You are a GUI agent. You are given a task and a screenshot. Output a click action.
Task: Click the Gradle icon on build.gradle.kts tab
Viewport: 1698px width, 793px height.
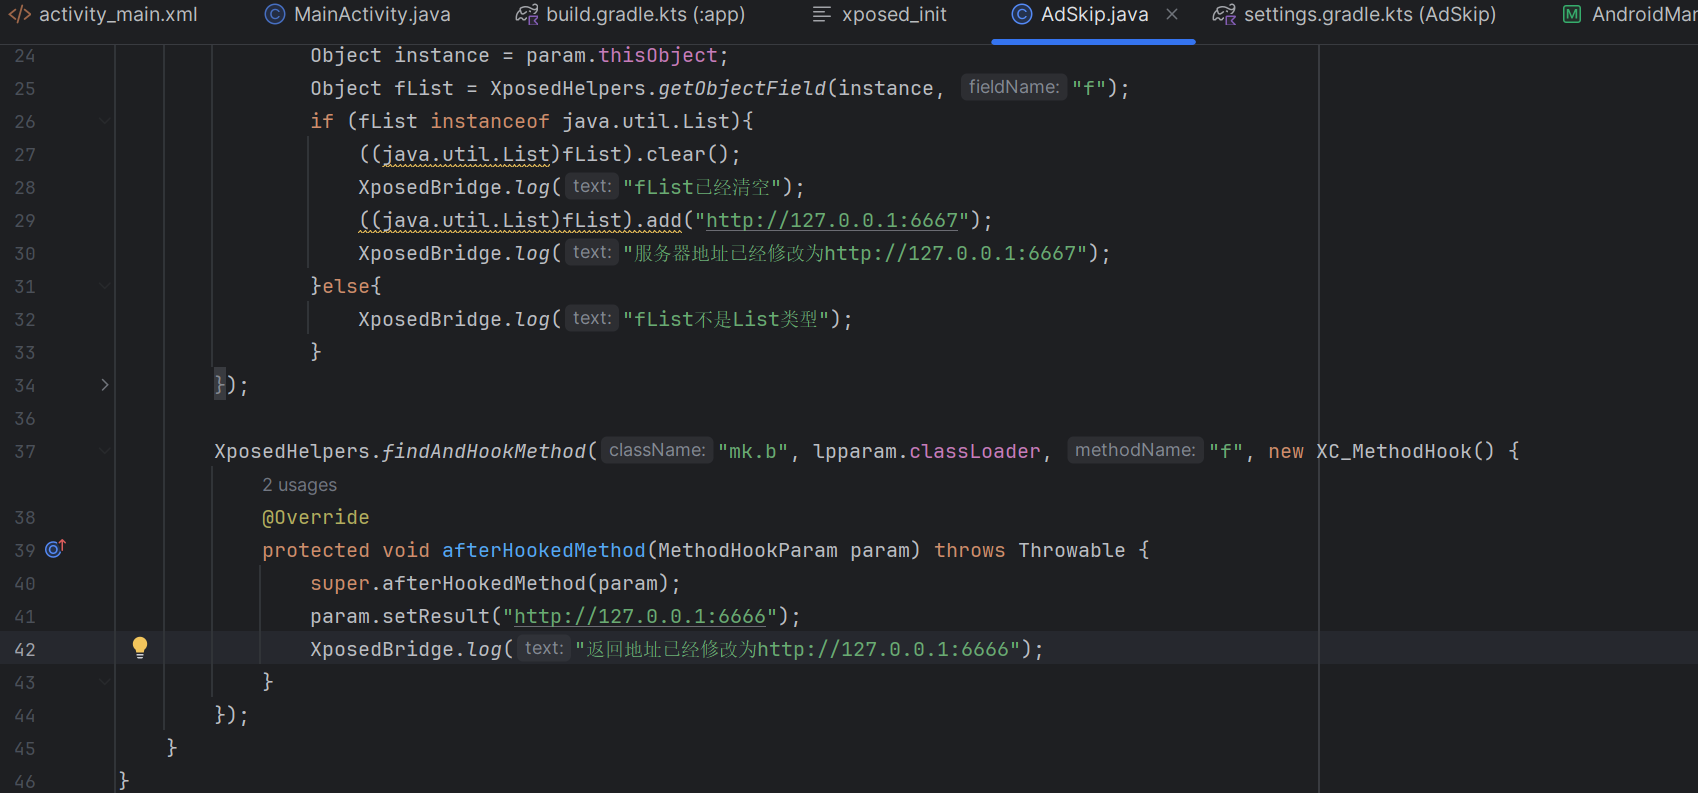pos(526,15)
